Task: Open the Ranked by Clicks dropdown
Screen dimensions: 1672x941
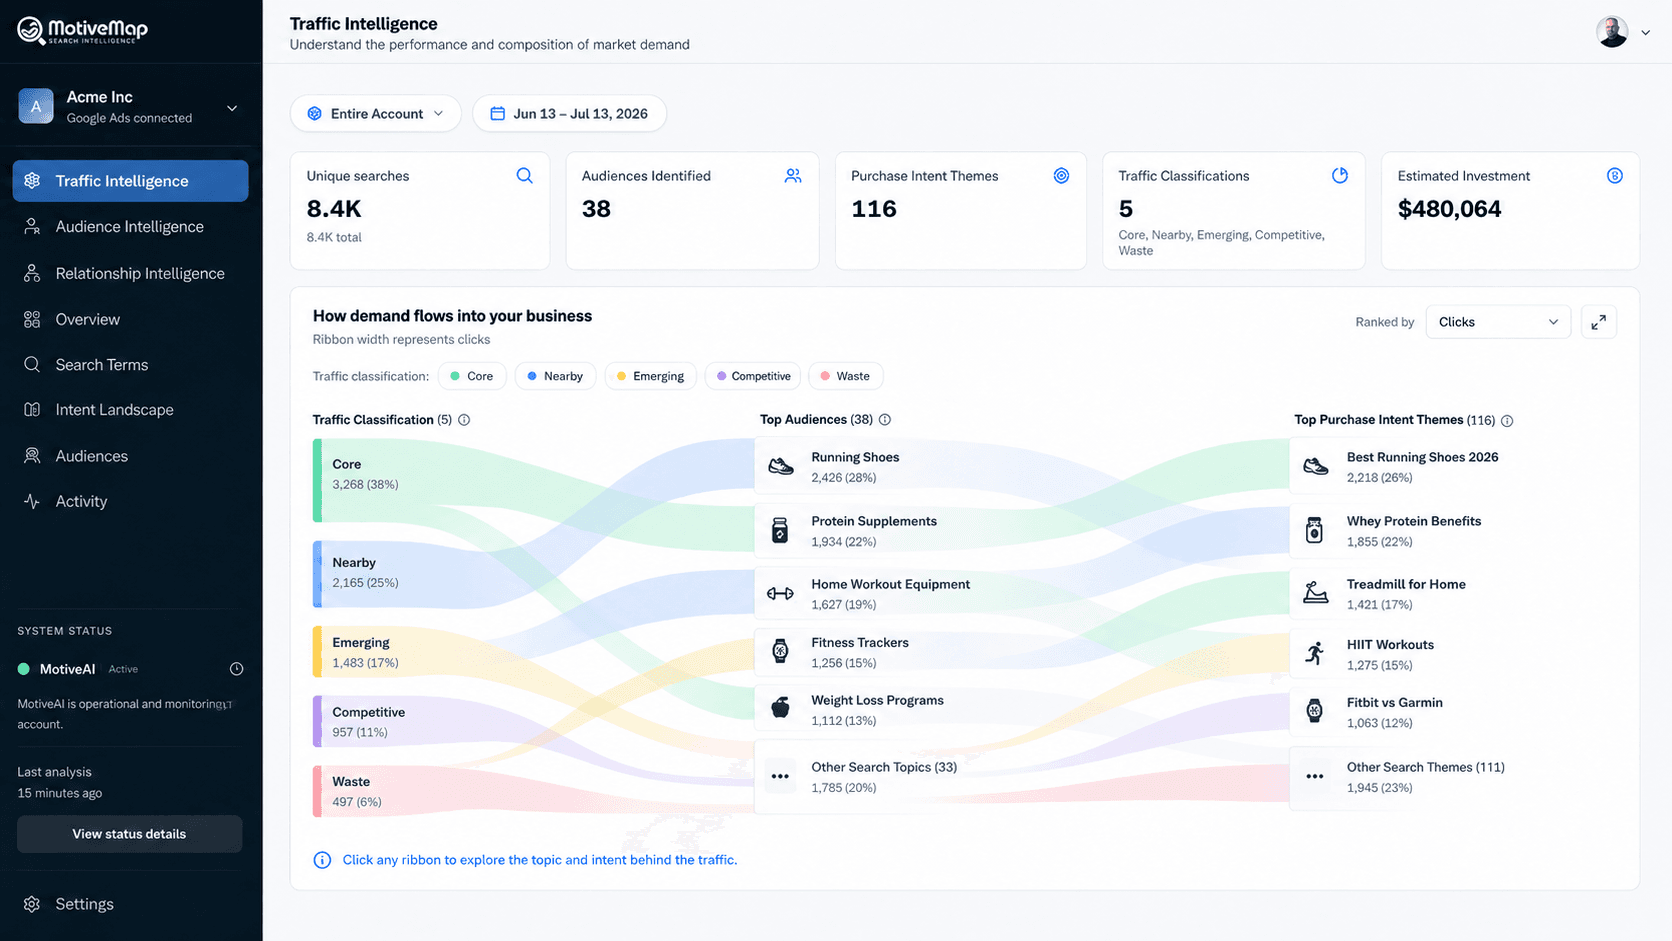Action: [x=1498, y=322]
